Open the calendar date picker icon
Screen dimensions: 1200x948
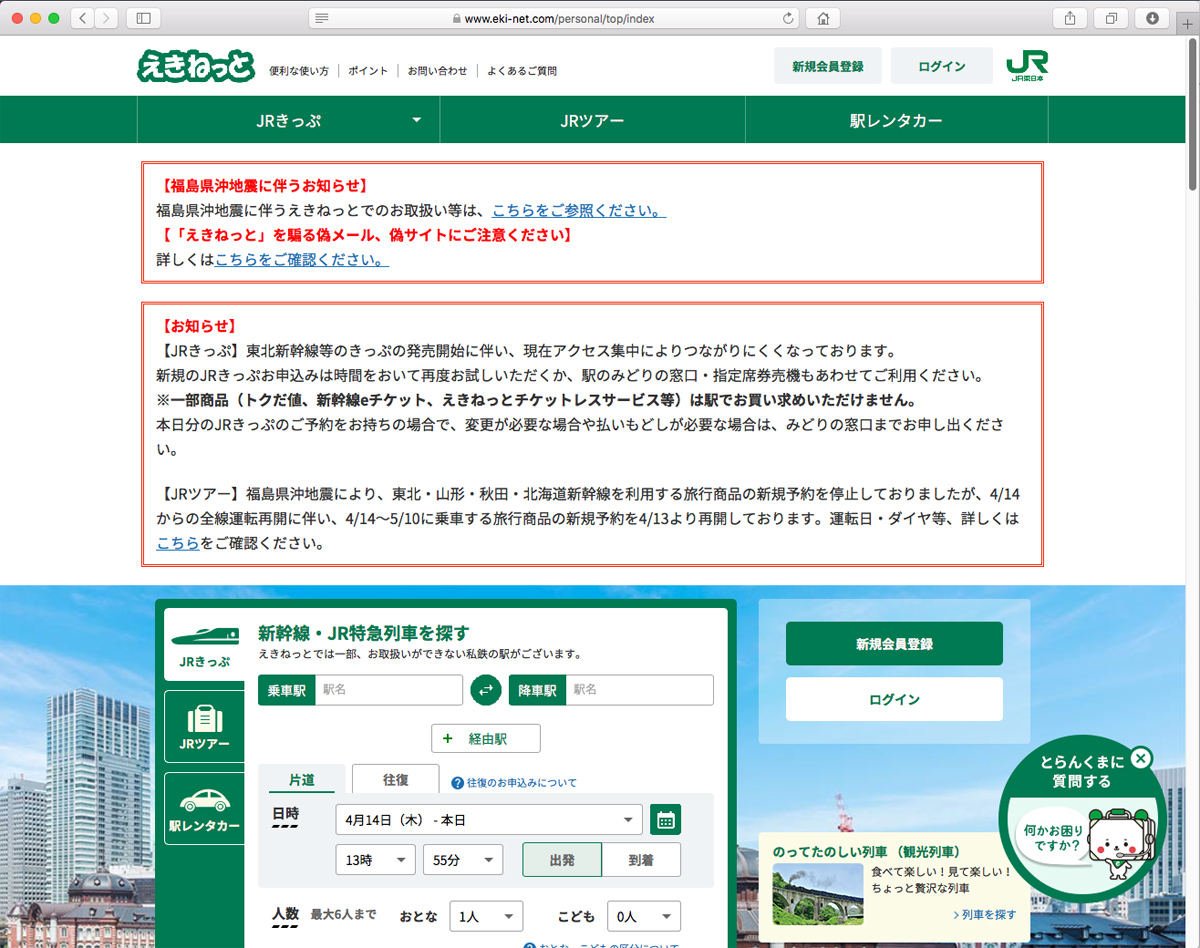665,820
